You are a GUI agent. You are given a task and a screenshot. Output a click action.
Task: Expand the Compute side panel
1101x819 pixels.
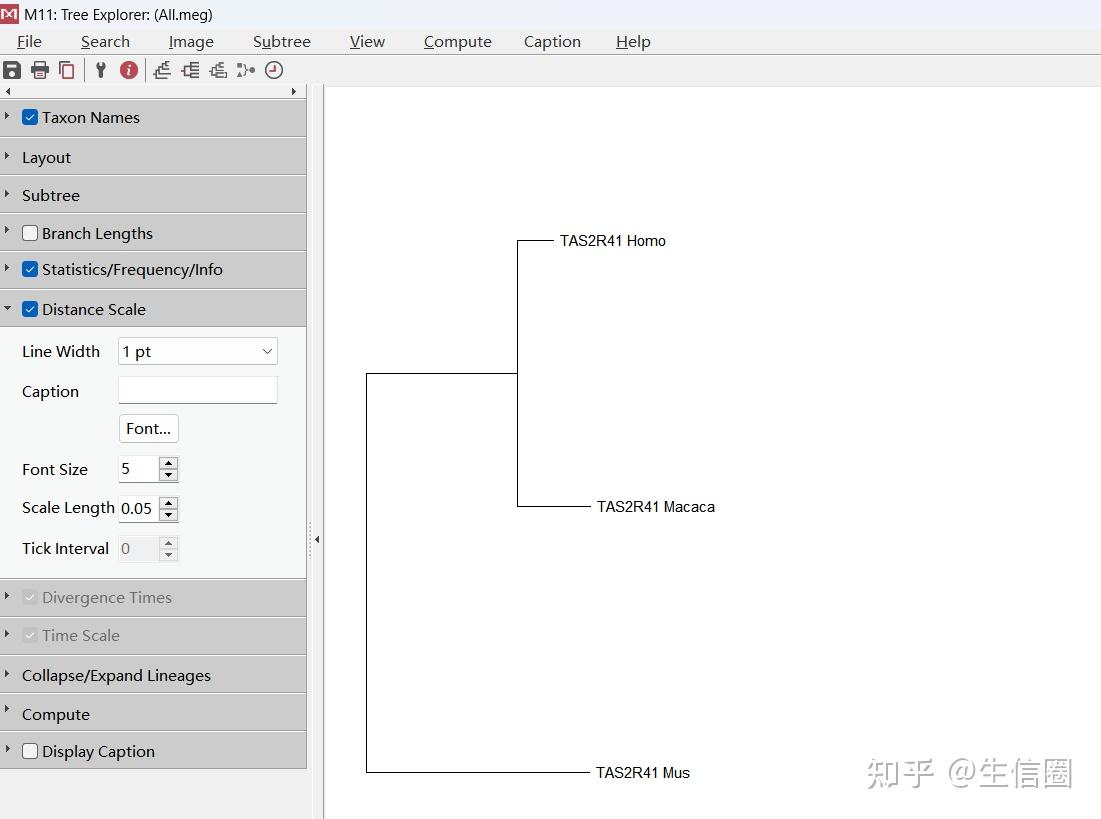coord(7,709)
